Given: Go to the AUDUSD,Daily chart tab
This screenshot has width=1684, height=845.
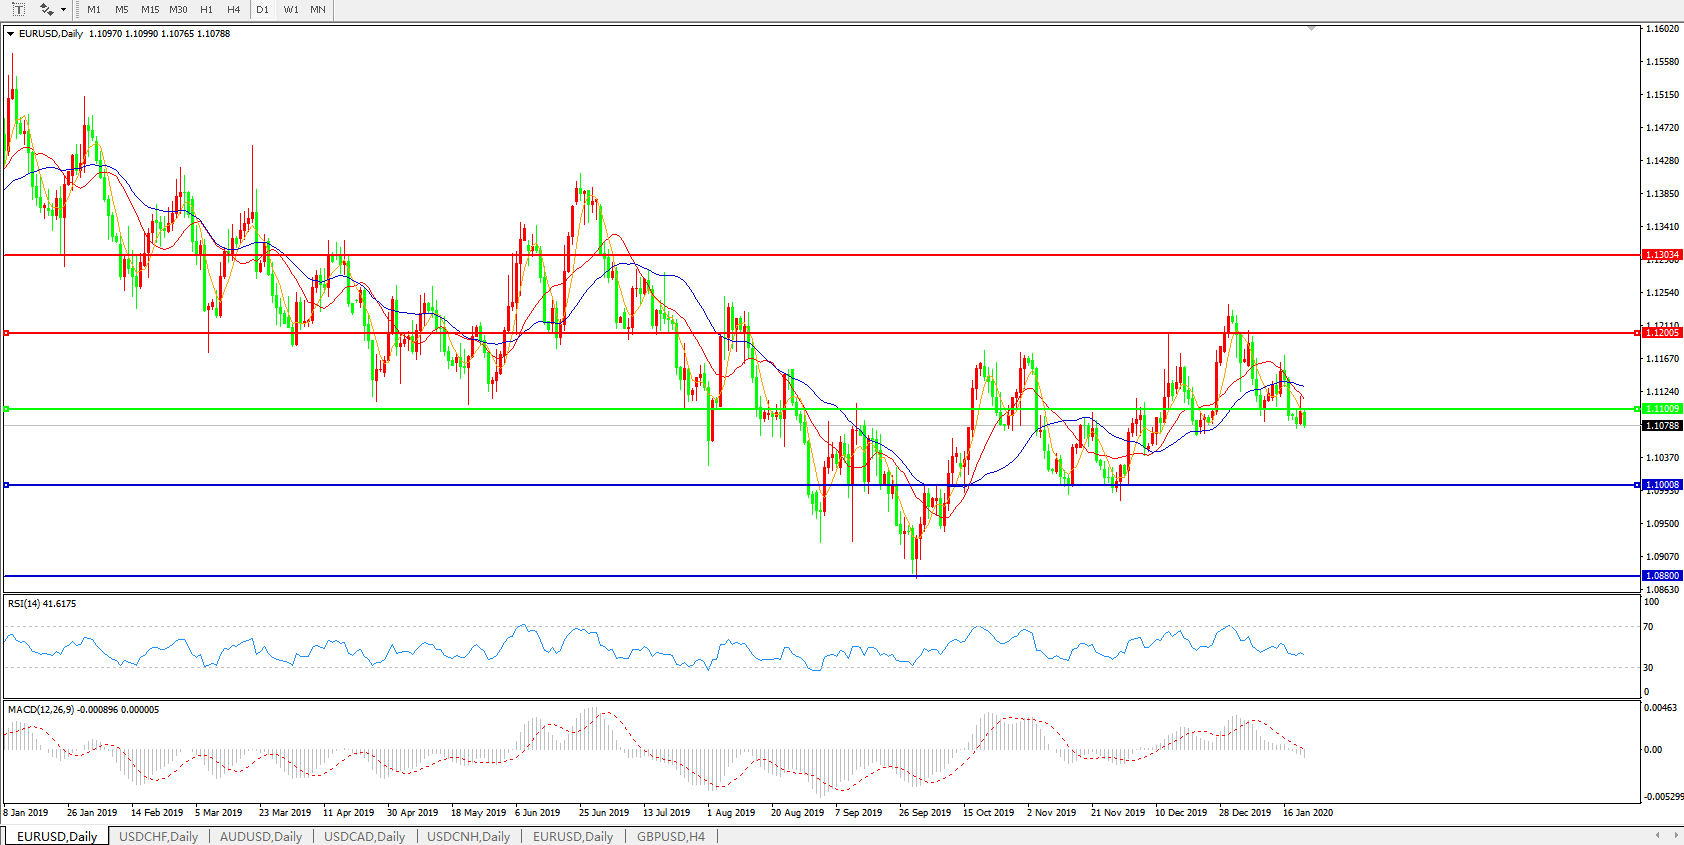Looking at the screenshot, I should coord(260,836).
